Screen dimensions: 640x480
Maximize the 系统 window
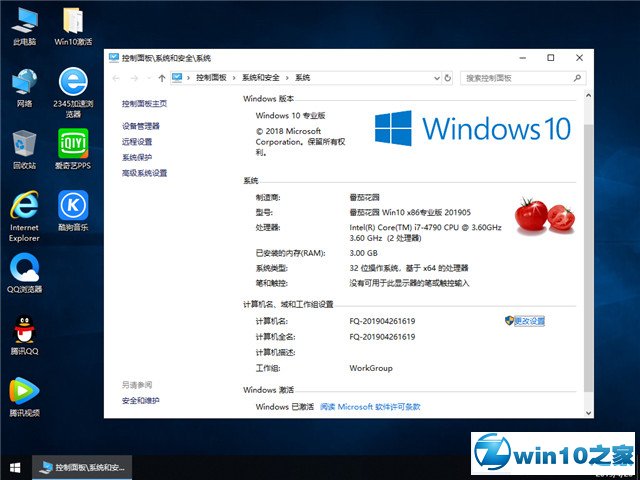click(551, 58)
